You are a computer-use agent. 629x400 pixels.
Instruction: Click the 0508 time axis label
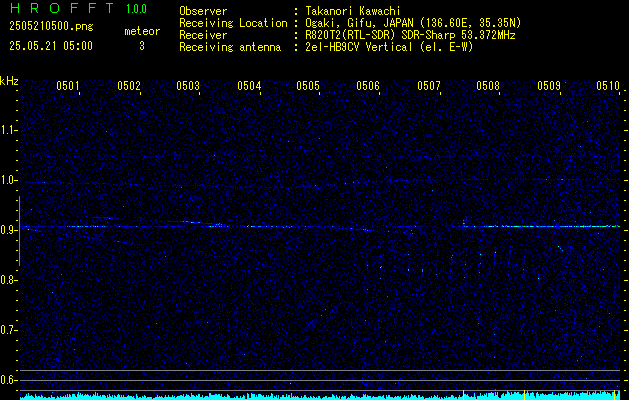[488, 85]
